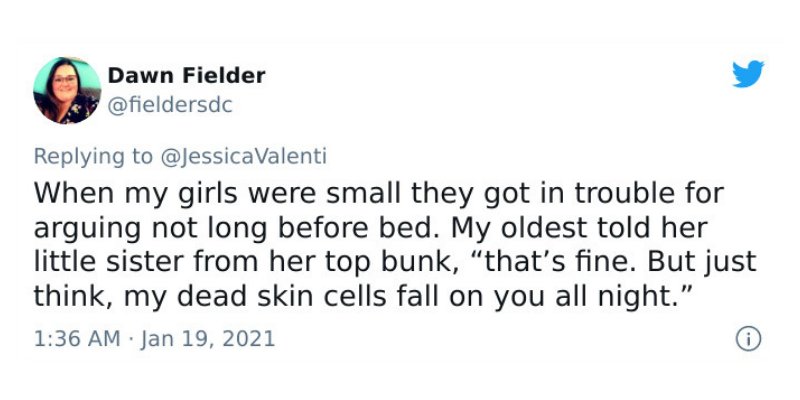This screenshot has width=800, height=400.
Task: Visit the @JessicaValenti mention link
Action: [x=243, y=157]
